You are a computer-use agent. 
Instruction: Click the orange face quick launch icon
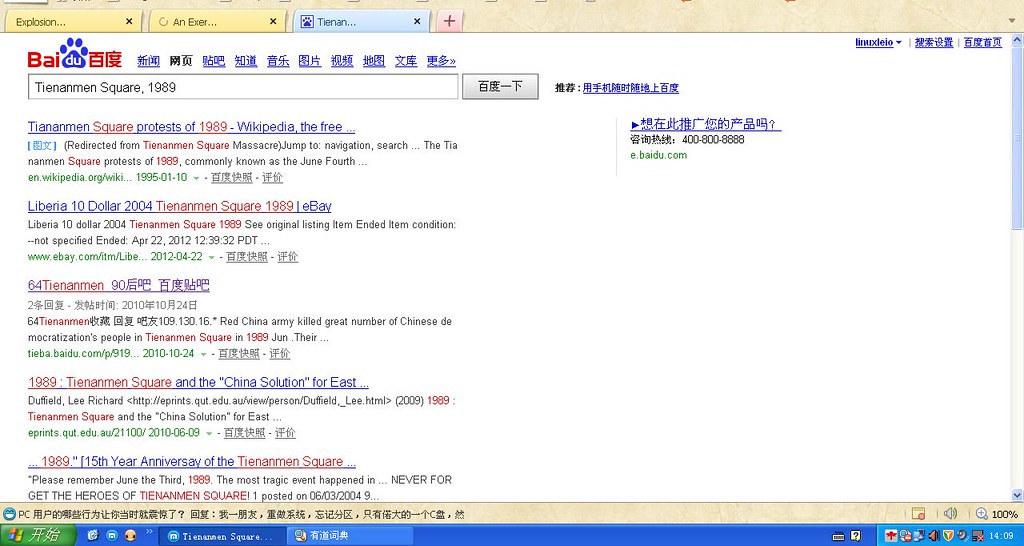130,536
